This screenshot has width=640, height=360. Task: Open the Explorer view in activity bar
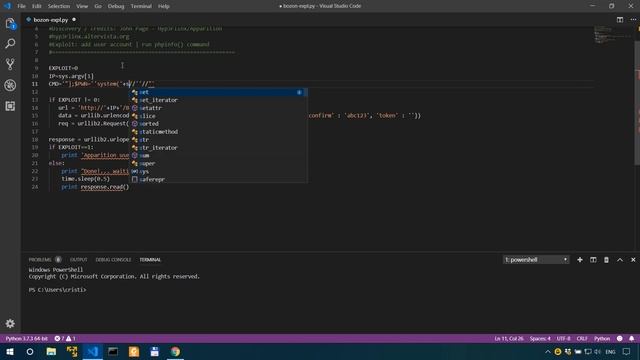click(x=10, y=24)
